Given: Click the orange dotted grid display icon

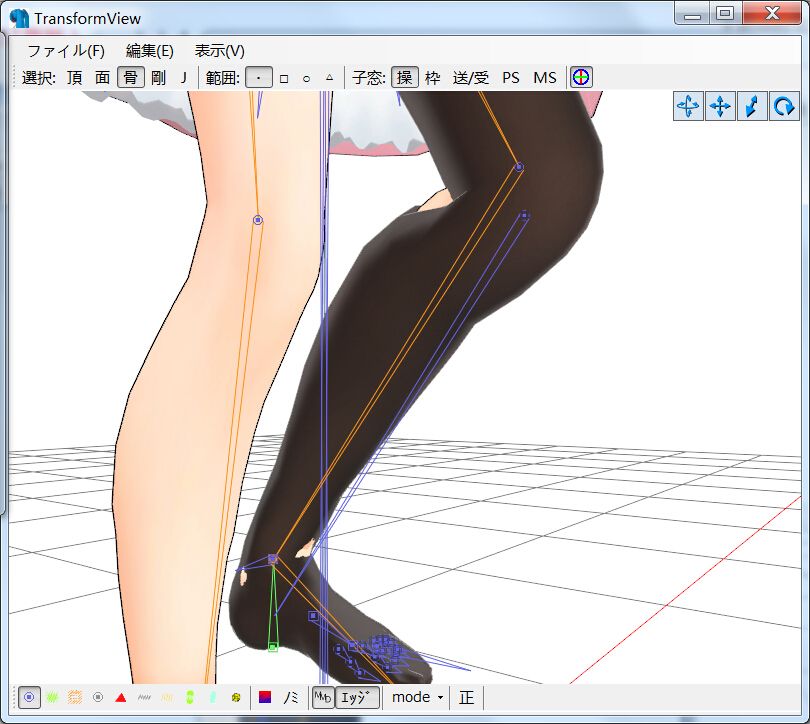Looking at the screenshot, I should click(75, 697).
